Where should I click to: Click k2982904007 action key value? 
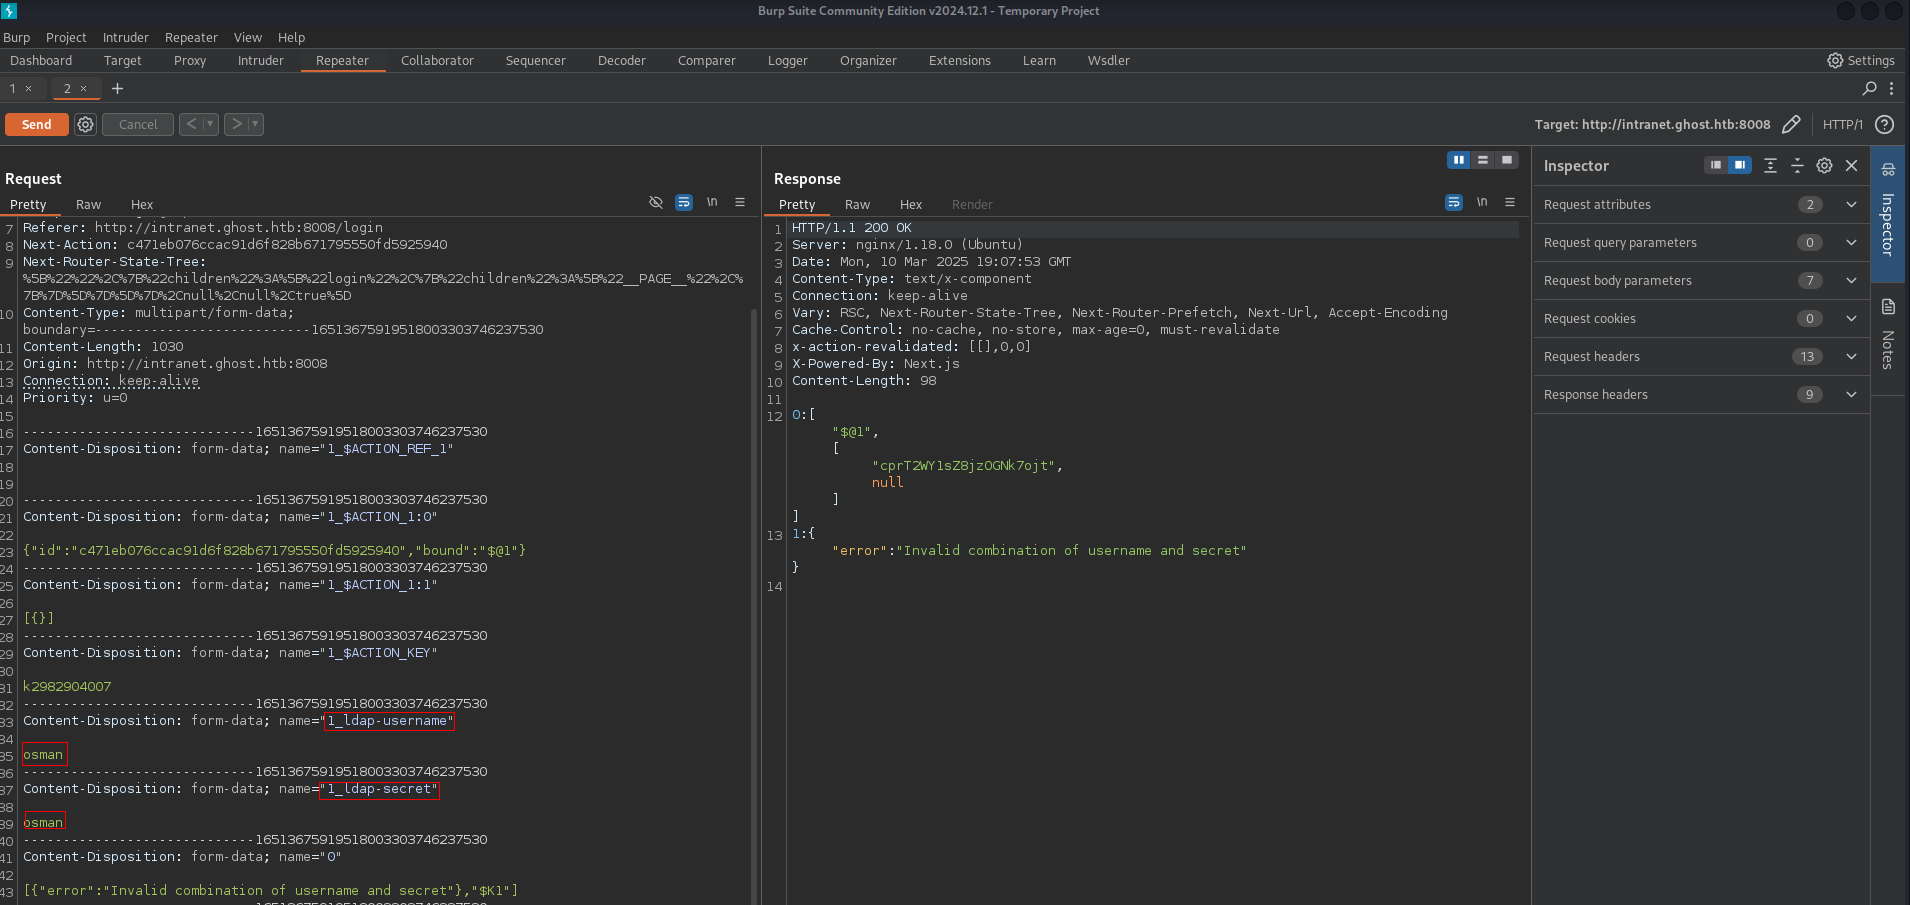[x=67, y=687]
